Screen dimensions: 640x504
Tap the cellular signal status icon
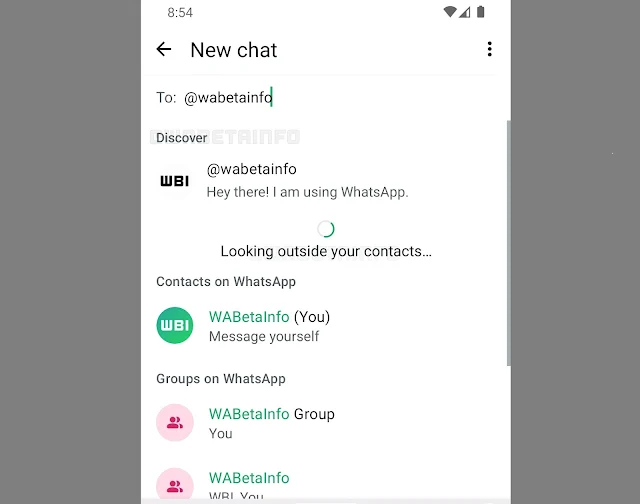click(x=464, y=13)
